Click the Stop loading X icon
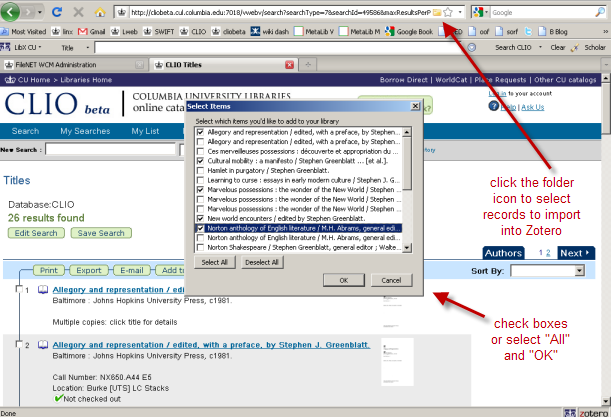611x417 pixels. (78, 12)
